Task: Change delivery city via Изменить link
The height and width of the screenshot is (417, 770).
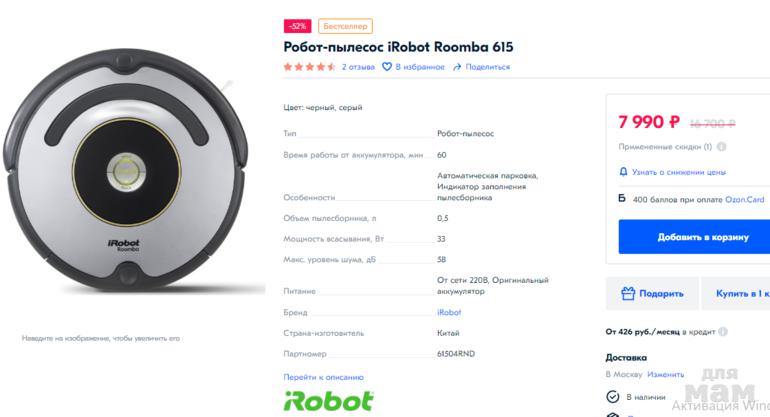Action: pos(665,374)
